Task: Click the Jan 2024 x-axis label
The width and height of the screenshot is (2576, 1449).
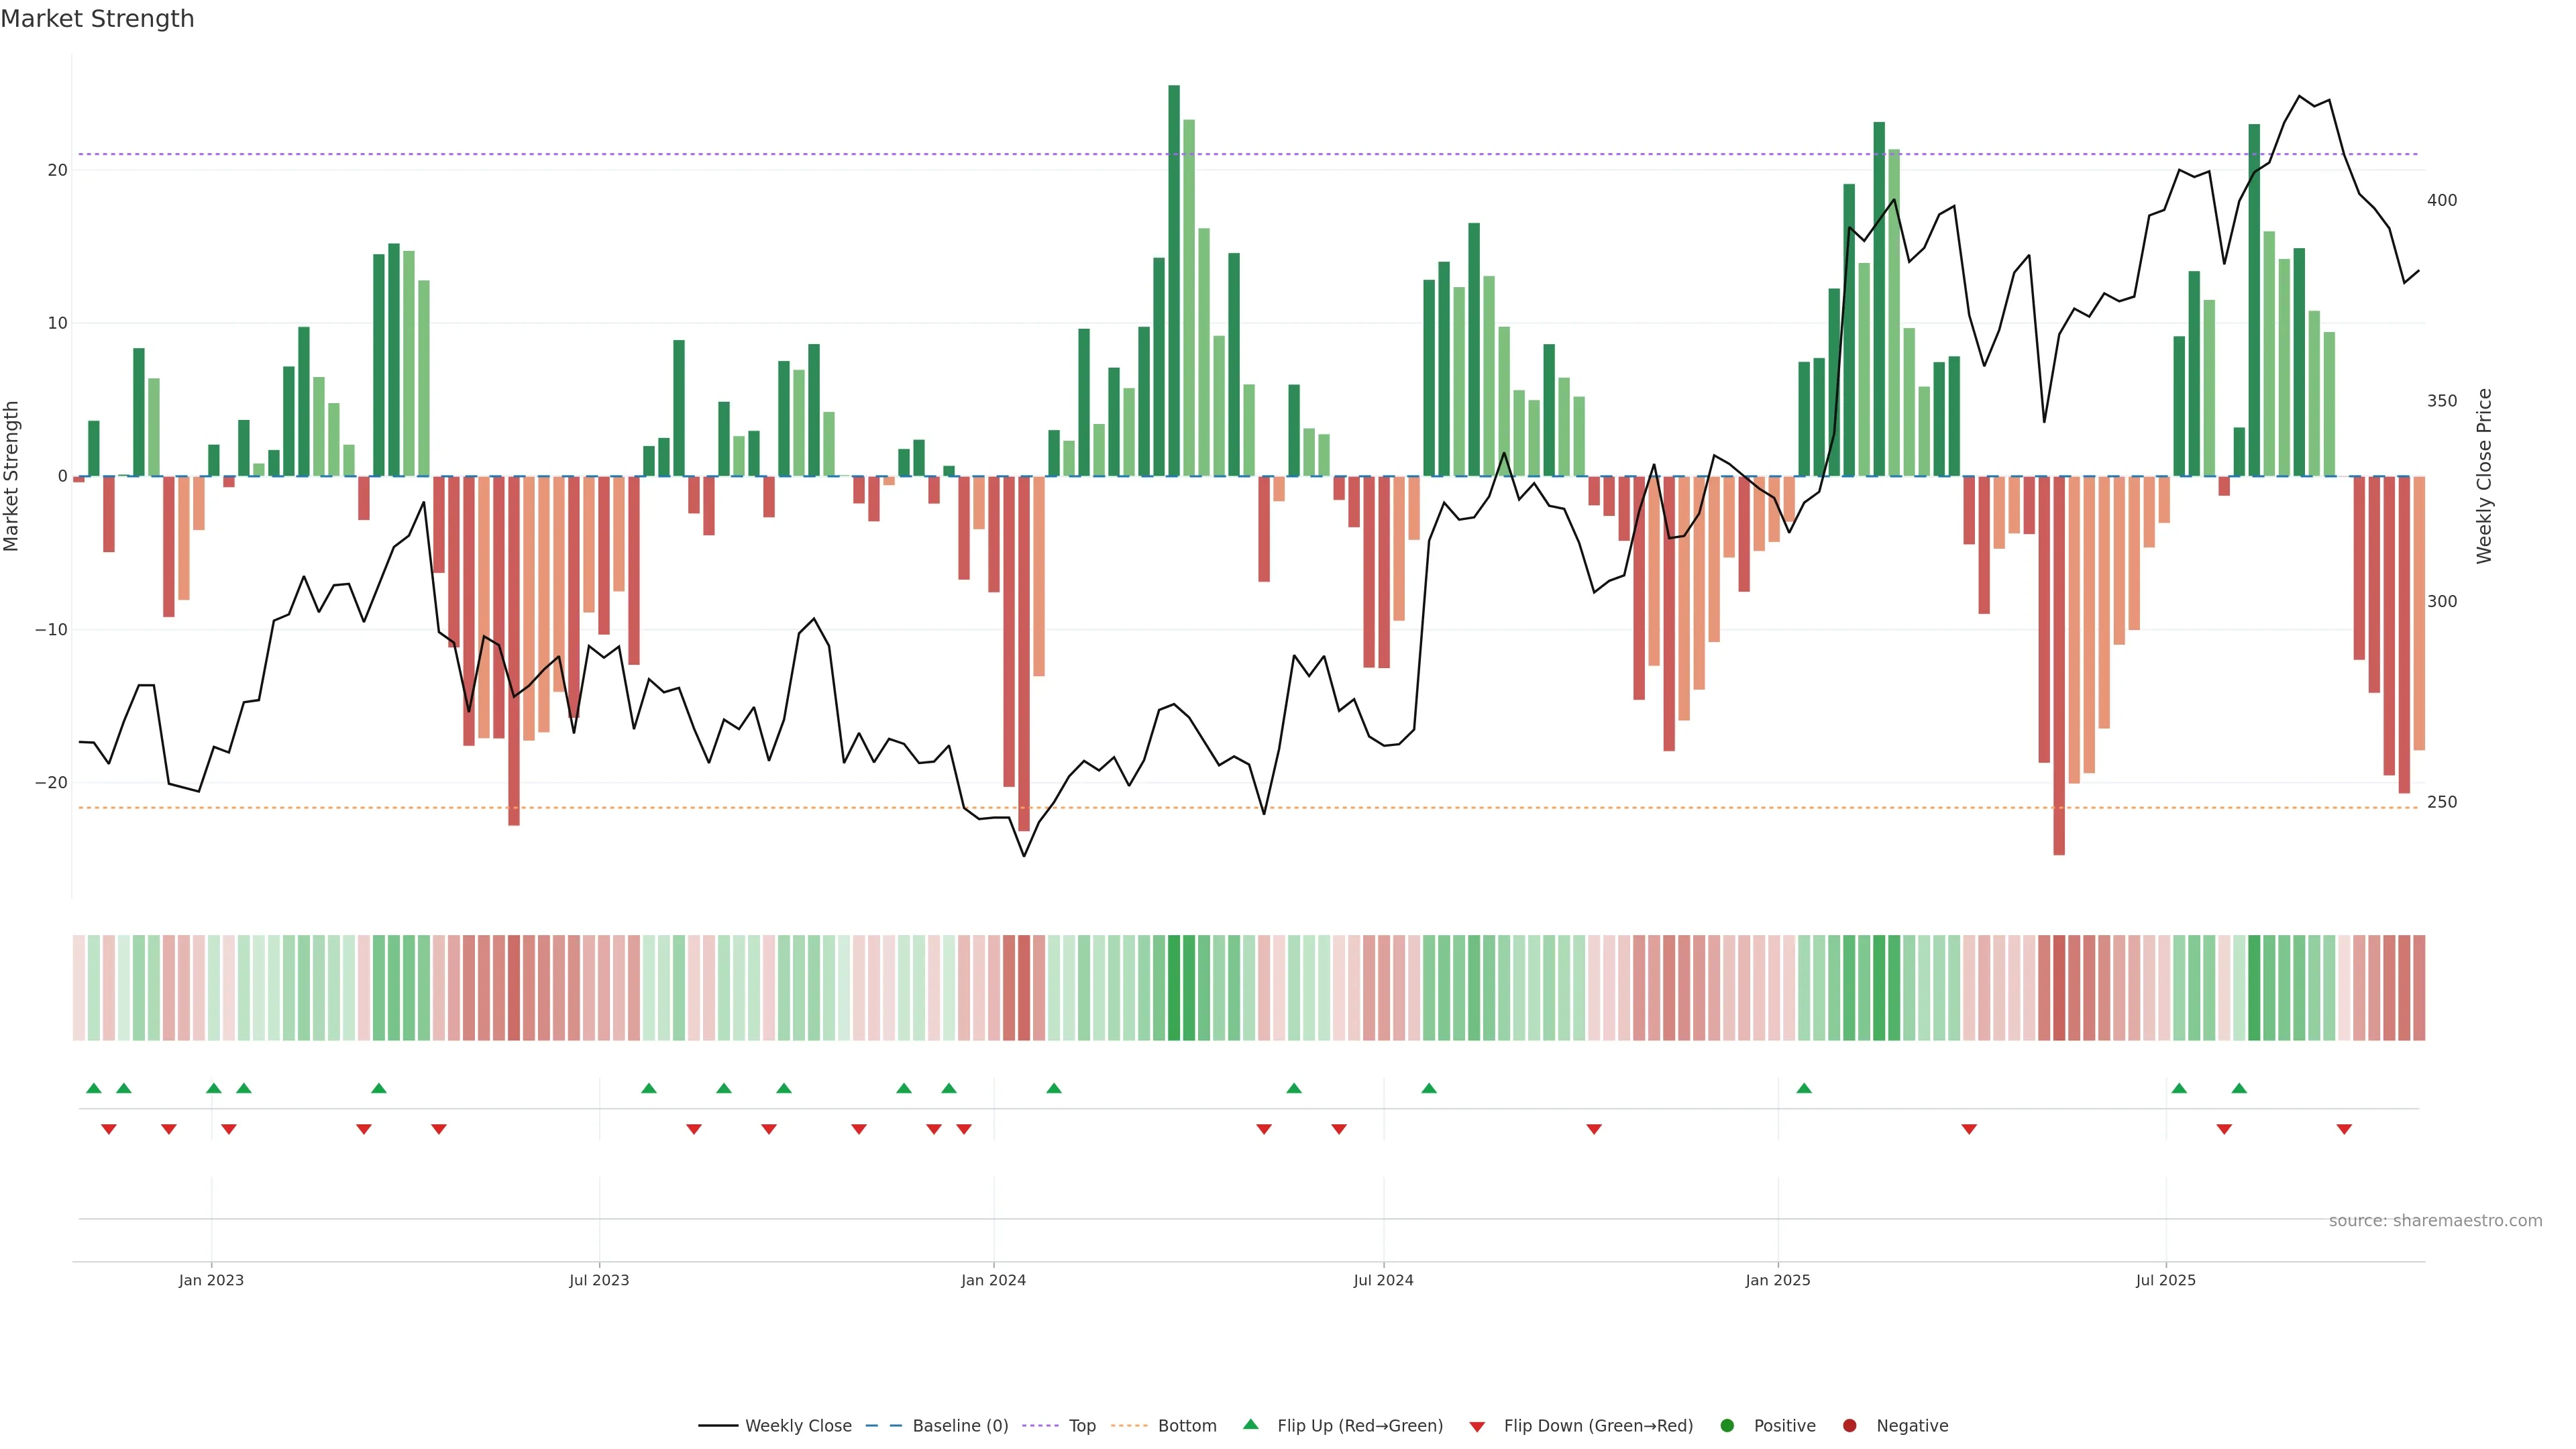Action: [993, 1280]
